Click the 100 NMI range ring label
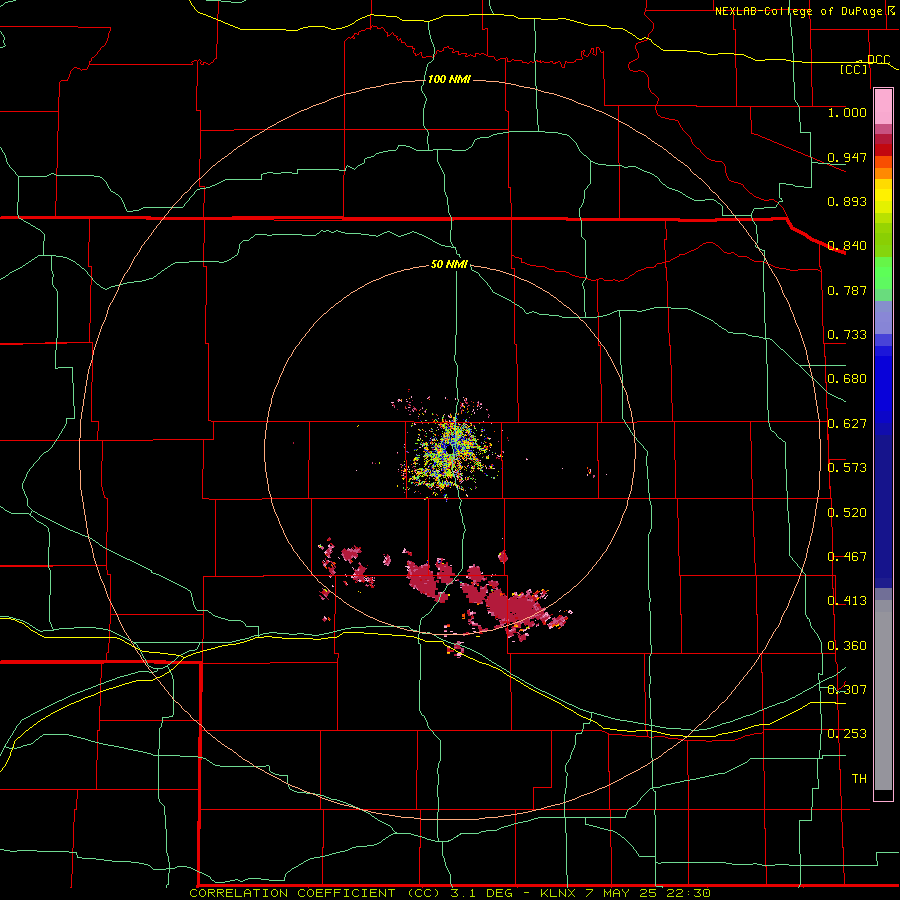The height and width of the screenshot is (900, 900). 449,79
